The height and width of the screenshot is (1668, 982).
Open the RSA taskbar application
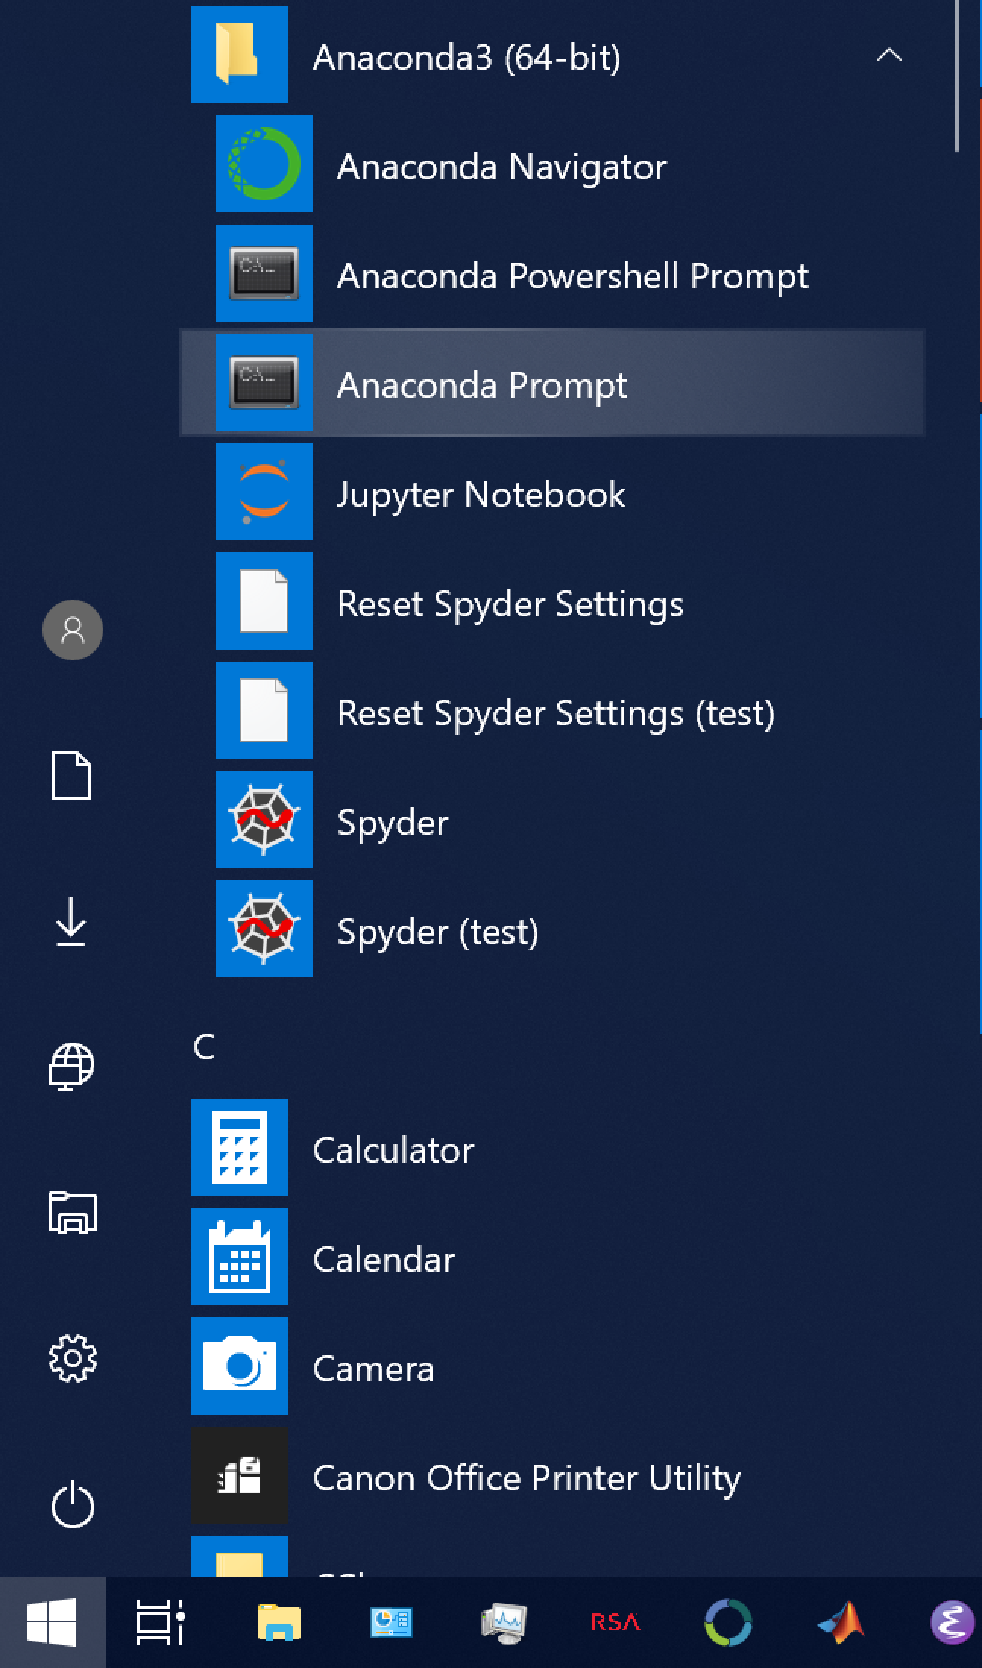coord(615,1622)
